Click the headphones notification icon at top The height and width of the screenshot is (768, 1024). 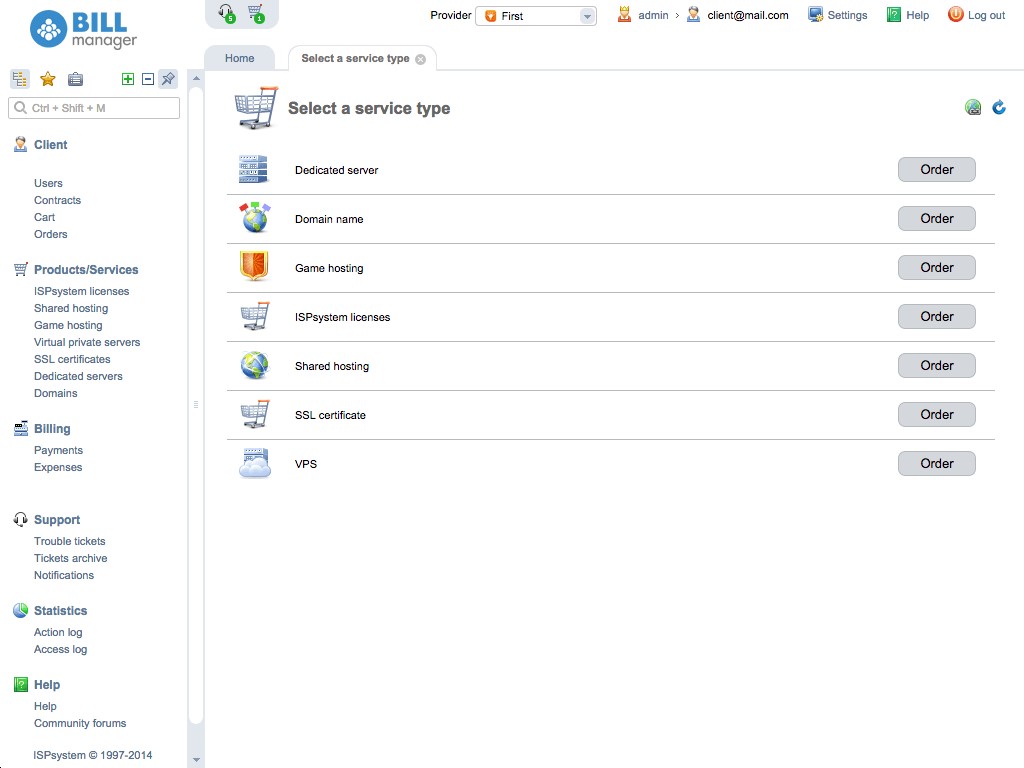click(224, 10)
